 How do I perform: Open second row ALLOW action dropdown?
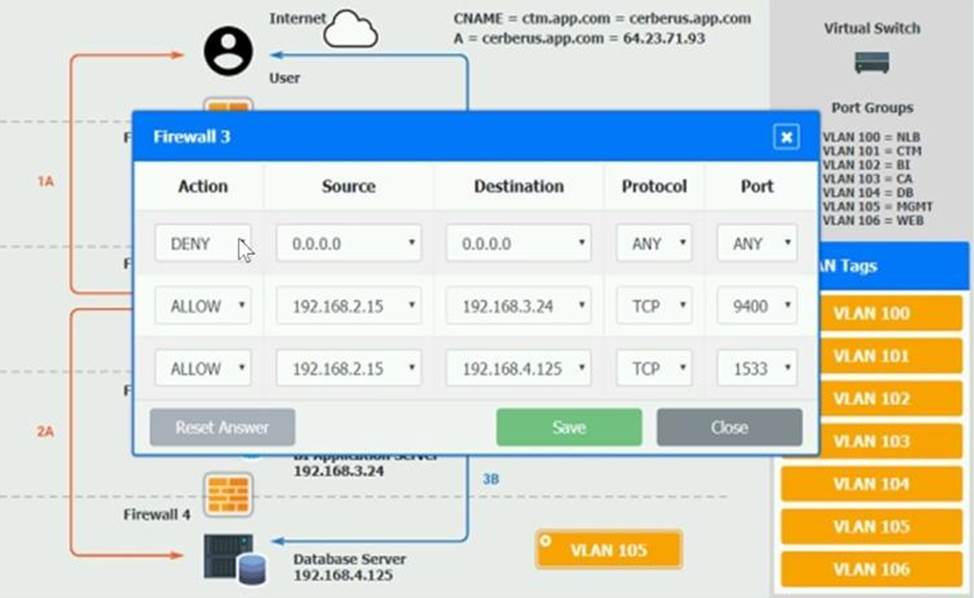tap(203, 306)
